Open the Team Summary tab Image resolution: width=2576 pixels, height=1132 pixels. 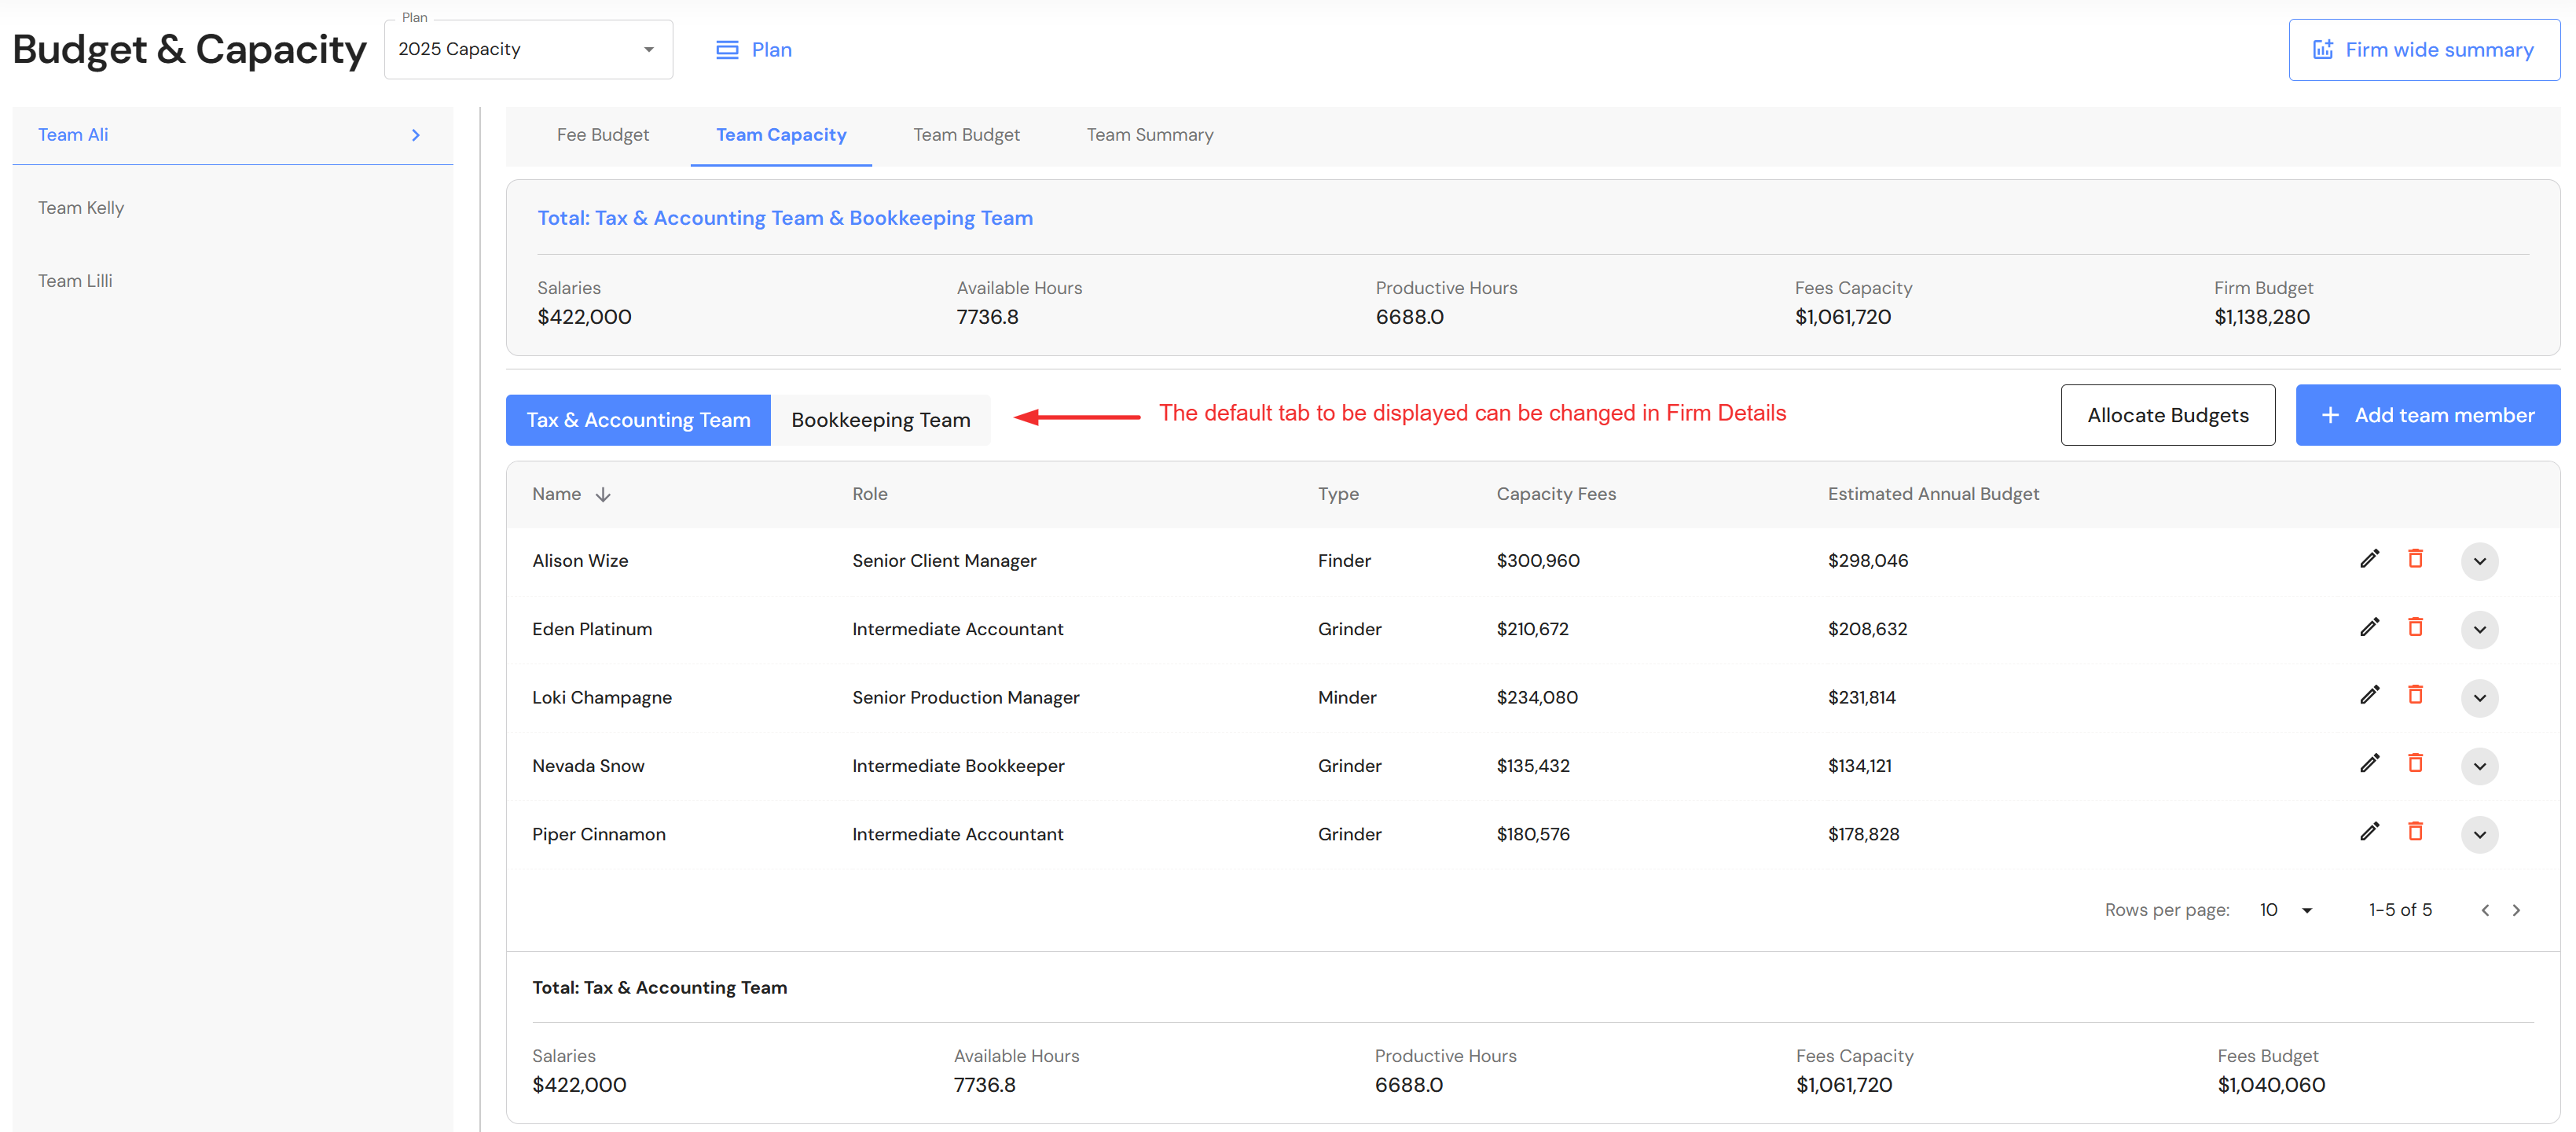[1149, 135]
